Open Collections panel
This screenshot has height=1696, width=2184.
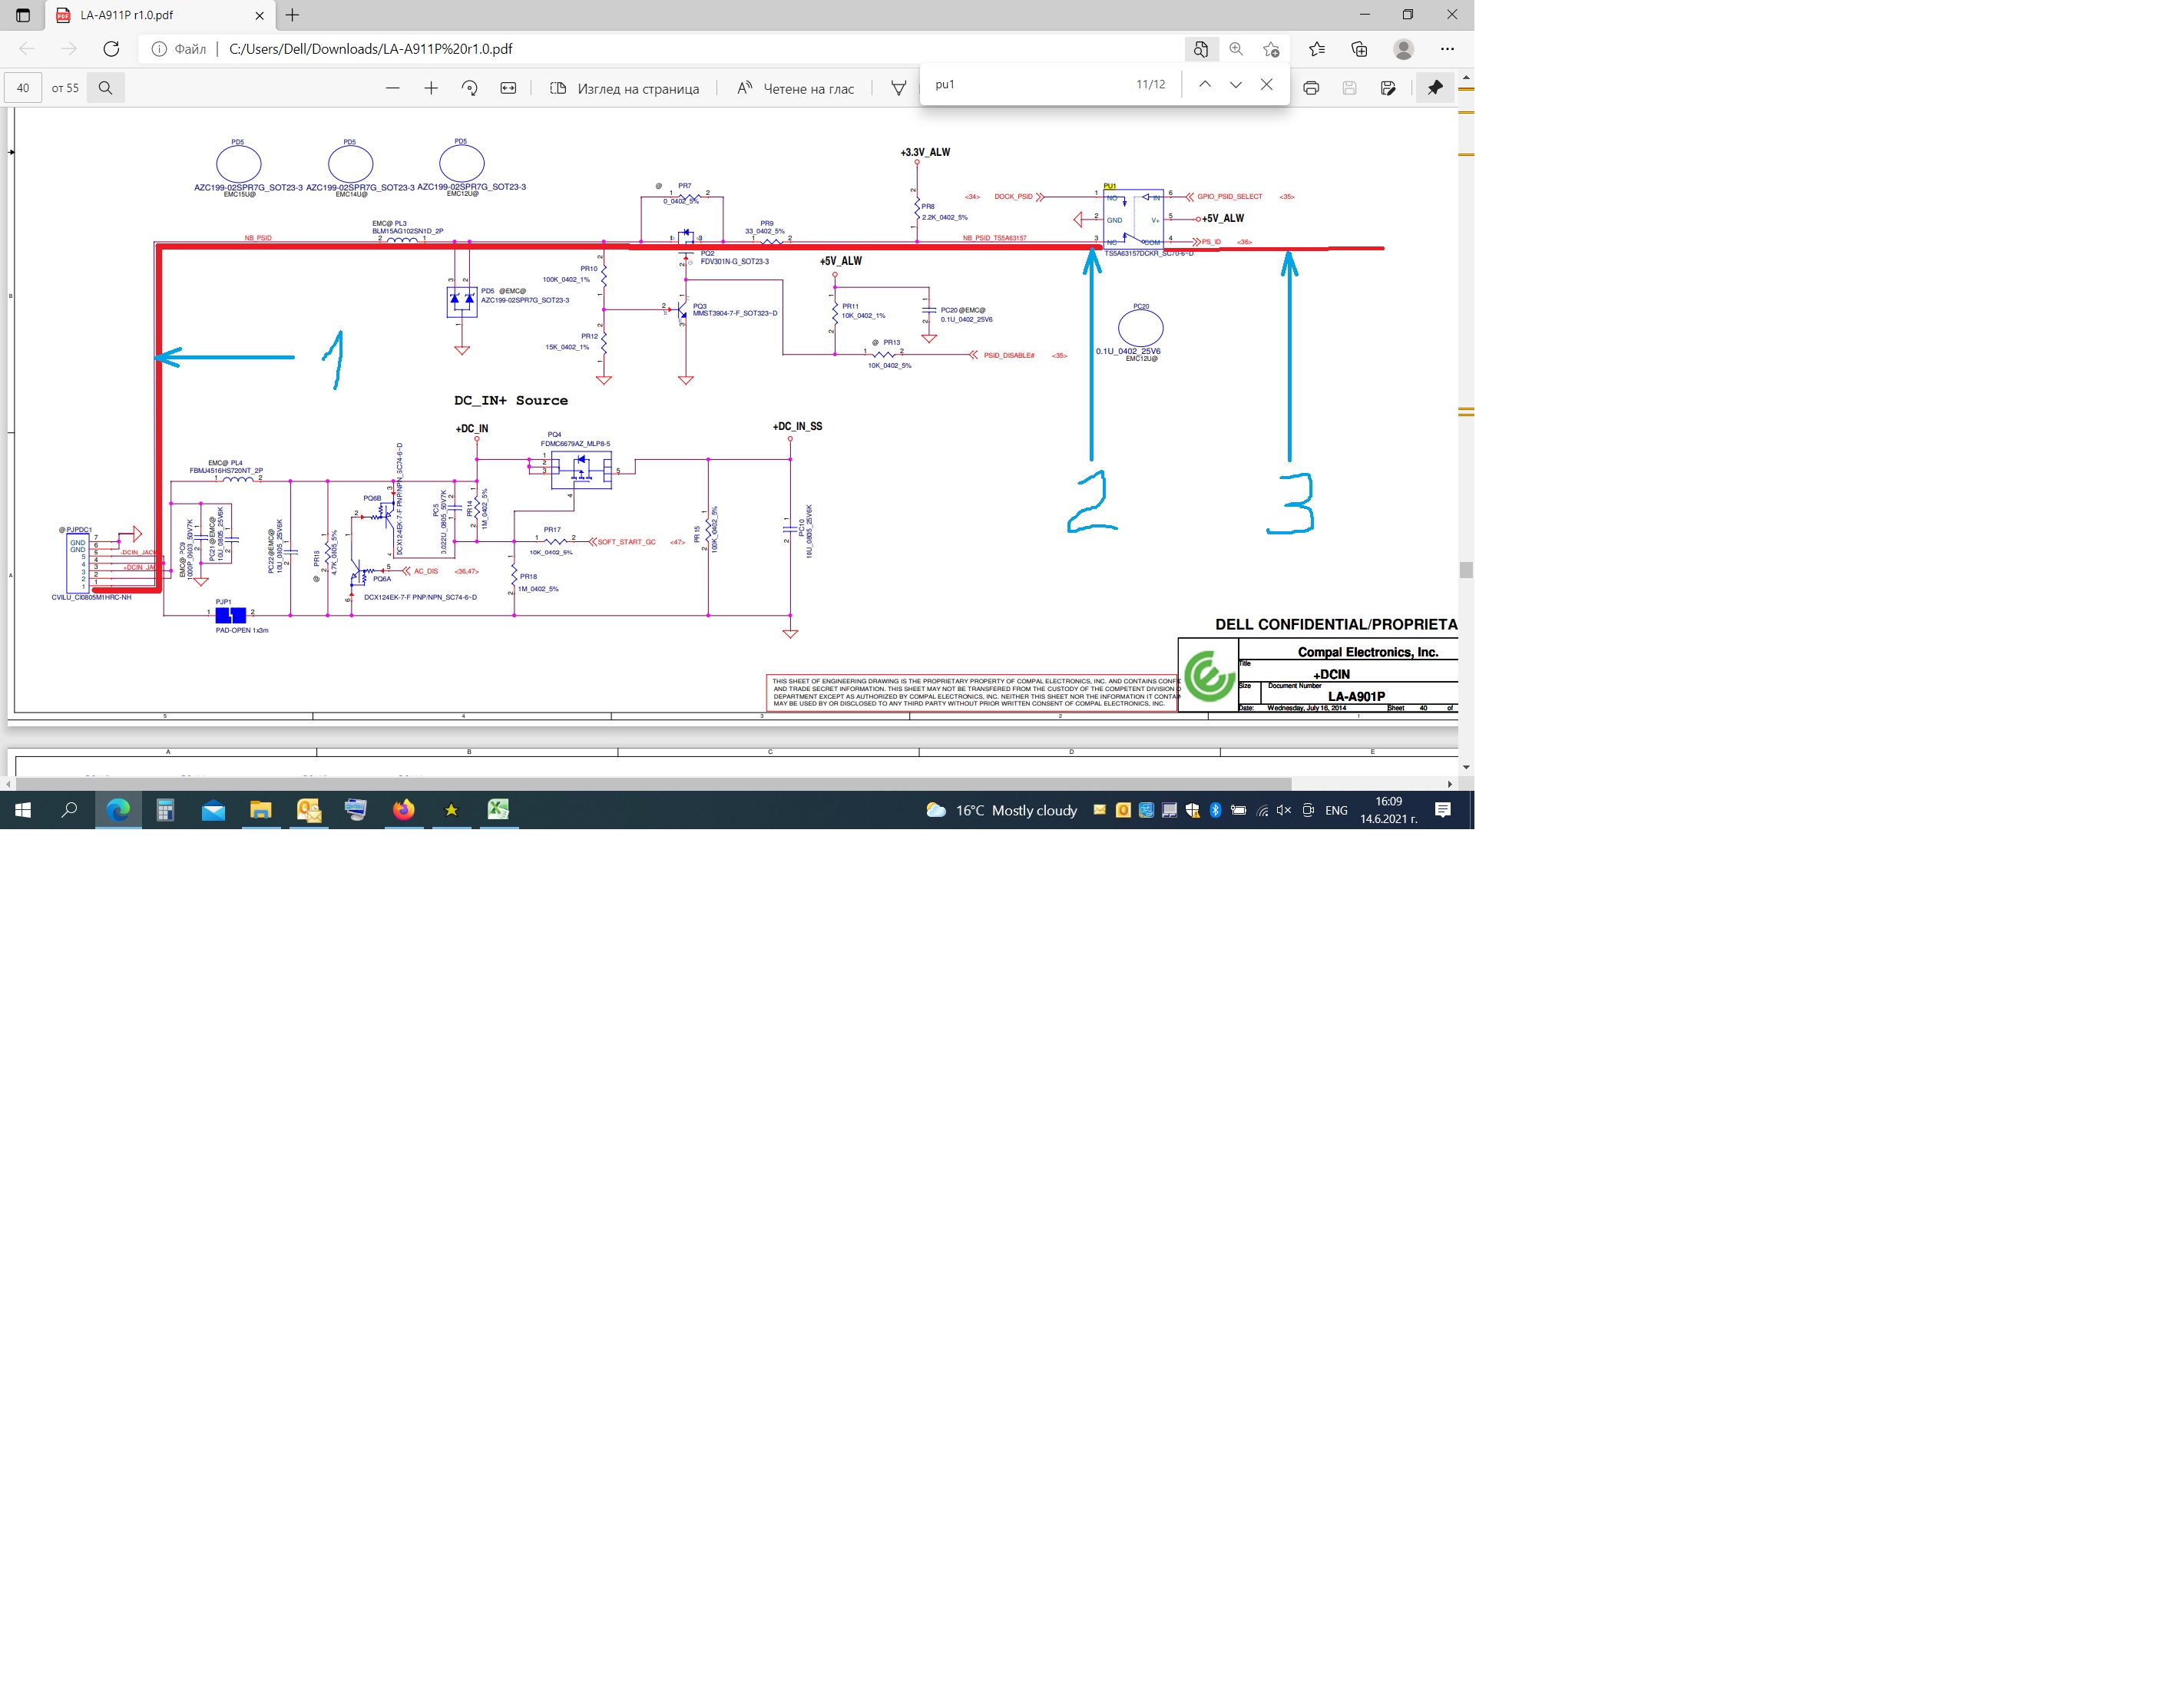point(1359,48)
